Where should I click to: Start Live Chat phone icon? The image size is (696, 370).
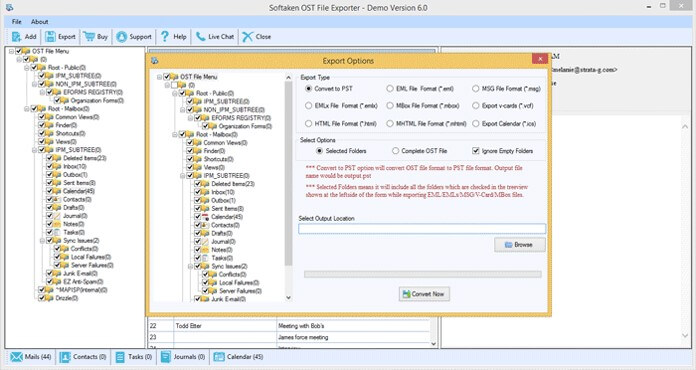(201, 36)
